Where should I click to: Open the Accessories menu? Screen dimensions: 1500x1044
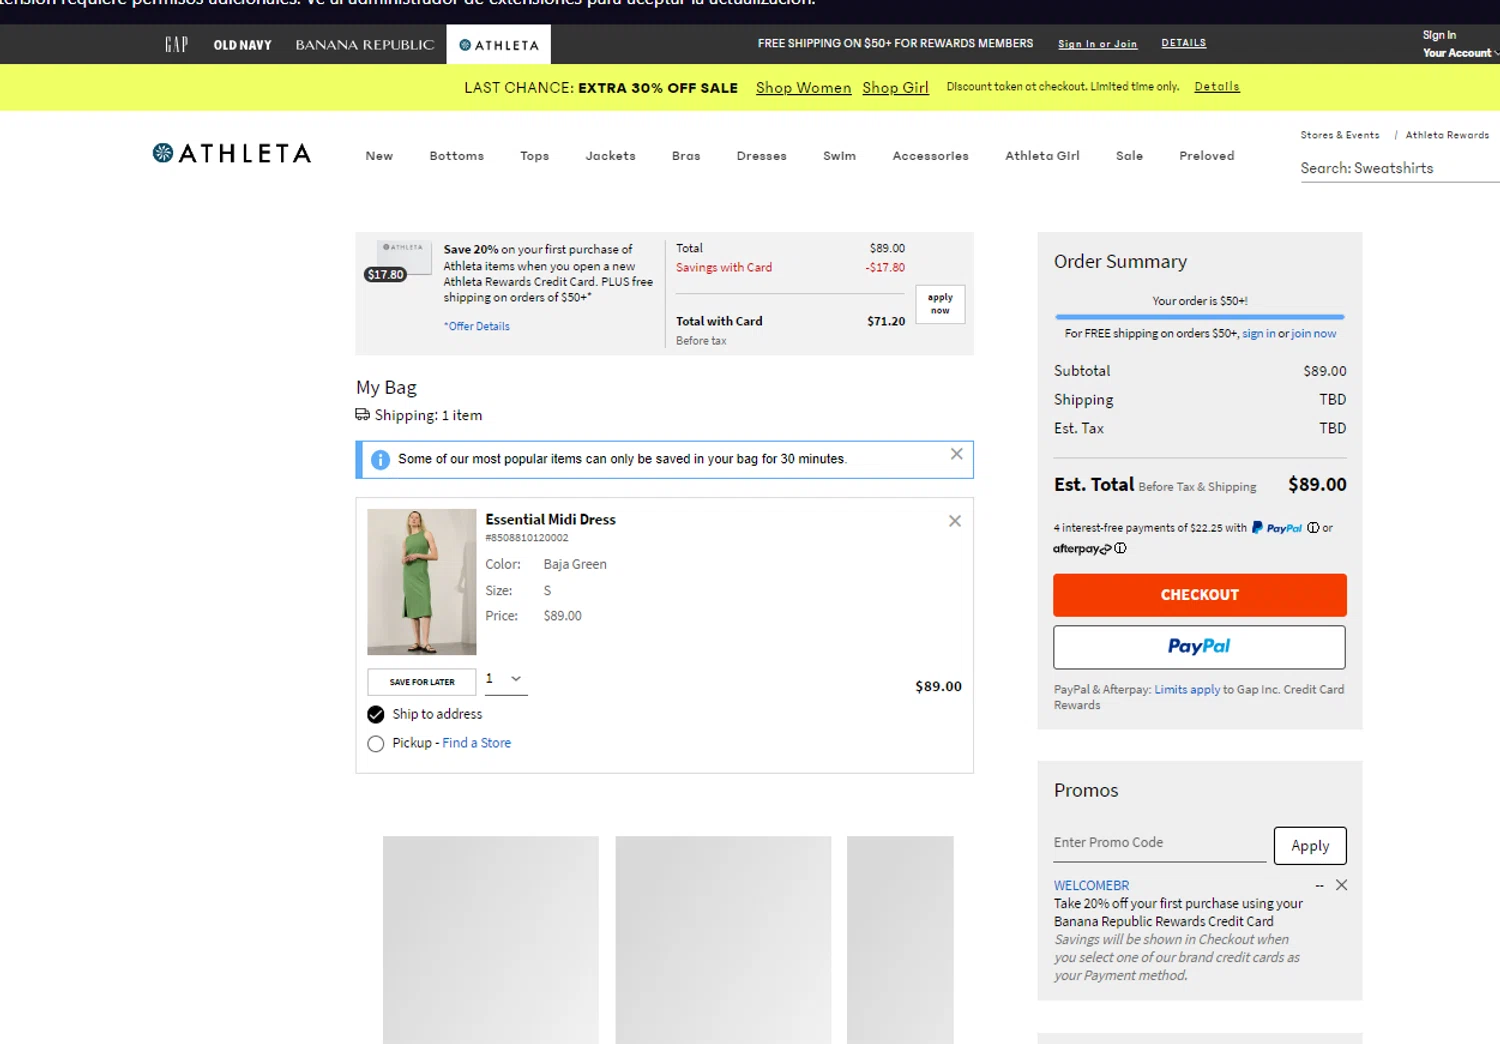[931, 156]
